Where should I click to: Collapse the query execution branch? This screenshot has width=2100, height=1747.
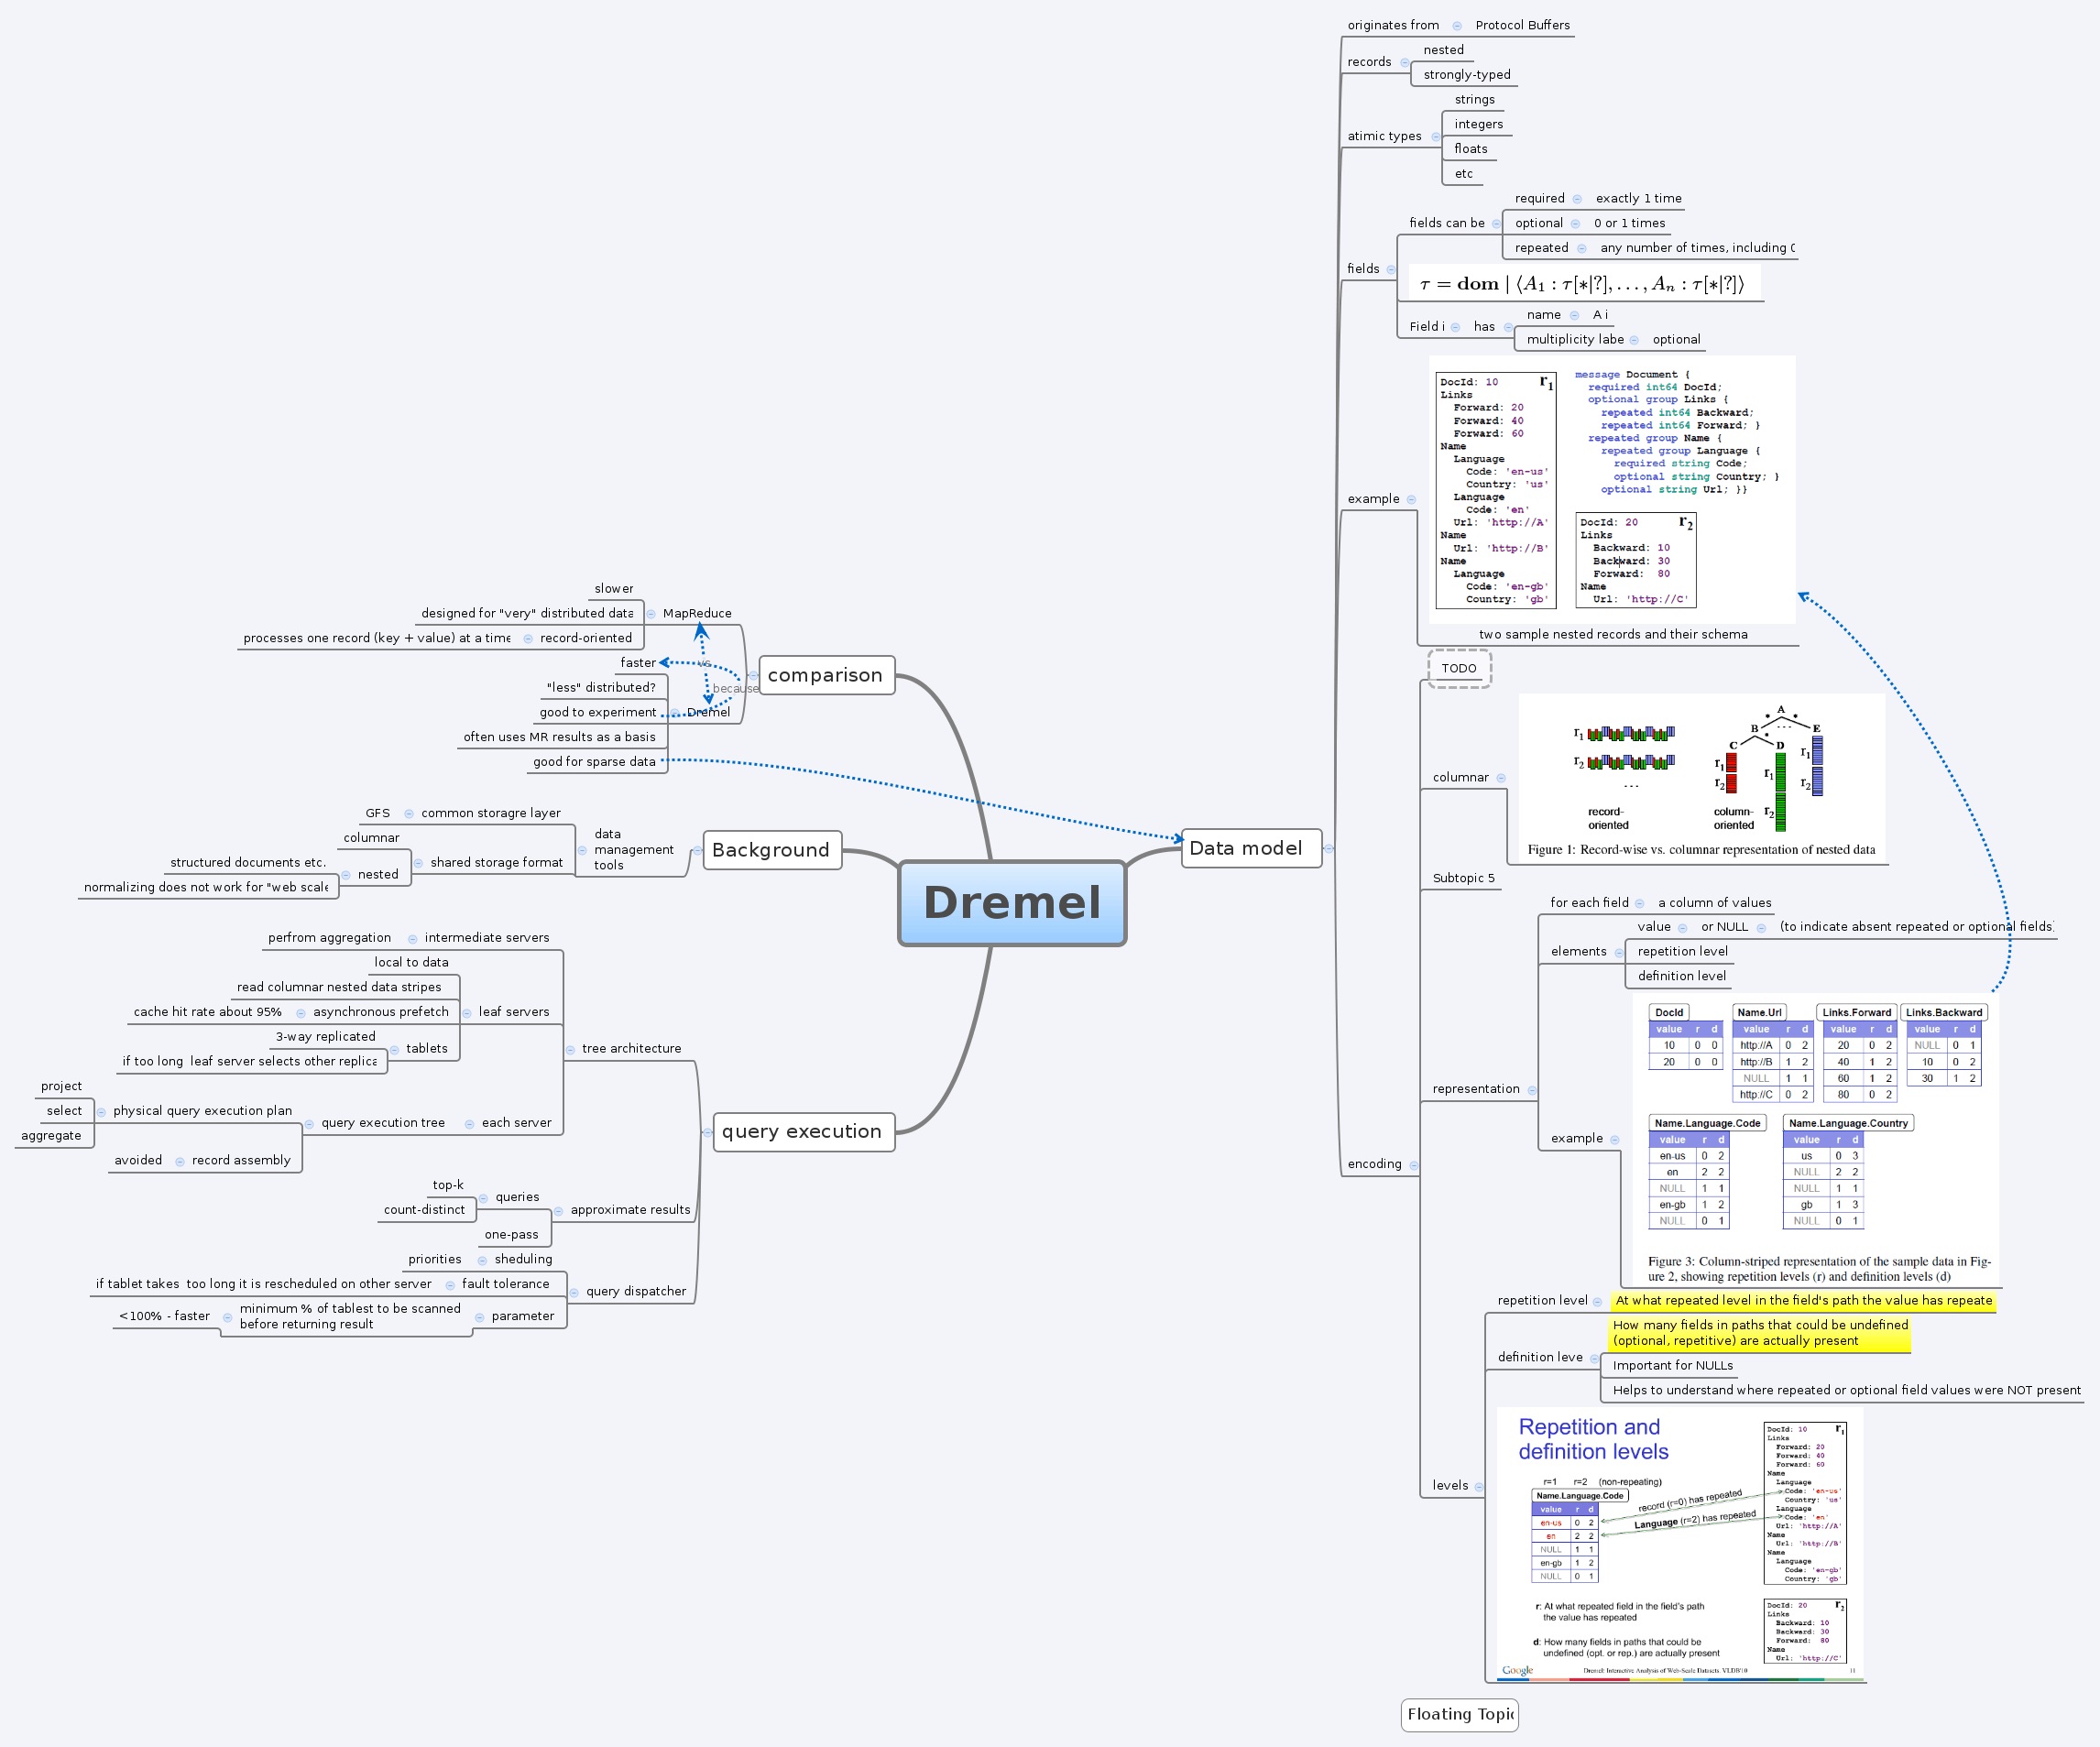point(707,1132)
